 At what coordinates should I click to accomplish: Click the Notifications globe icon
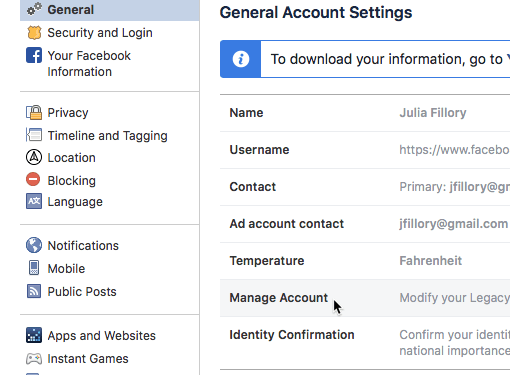point(34,245)
